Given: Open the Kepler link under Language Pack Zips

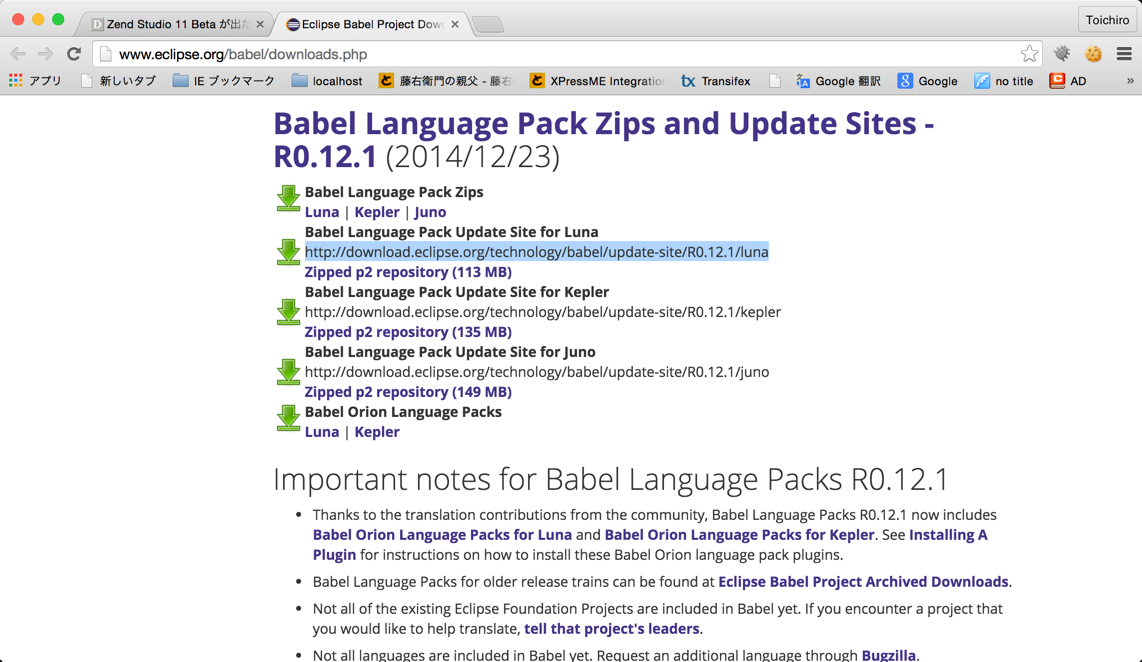Looking at the screenshot, I should tap(377, 212).
